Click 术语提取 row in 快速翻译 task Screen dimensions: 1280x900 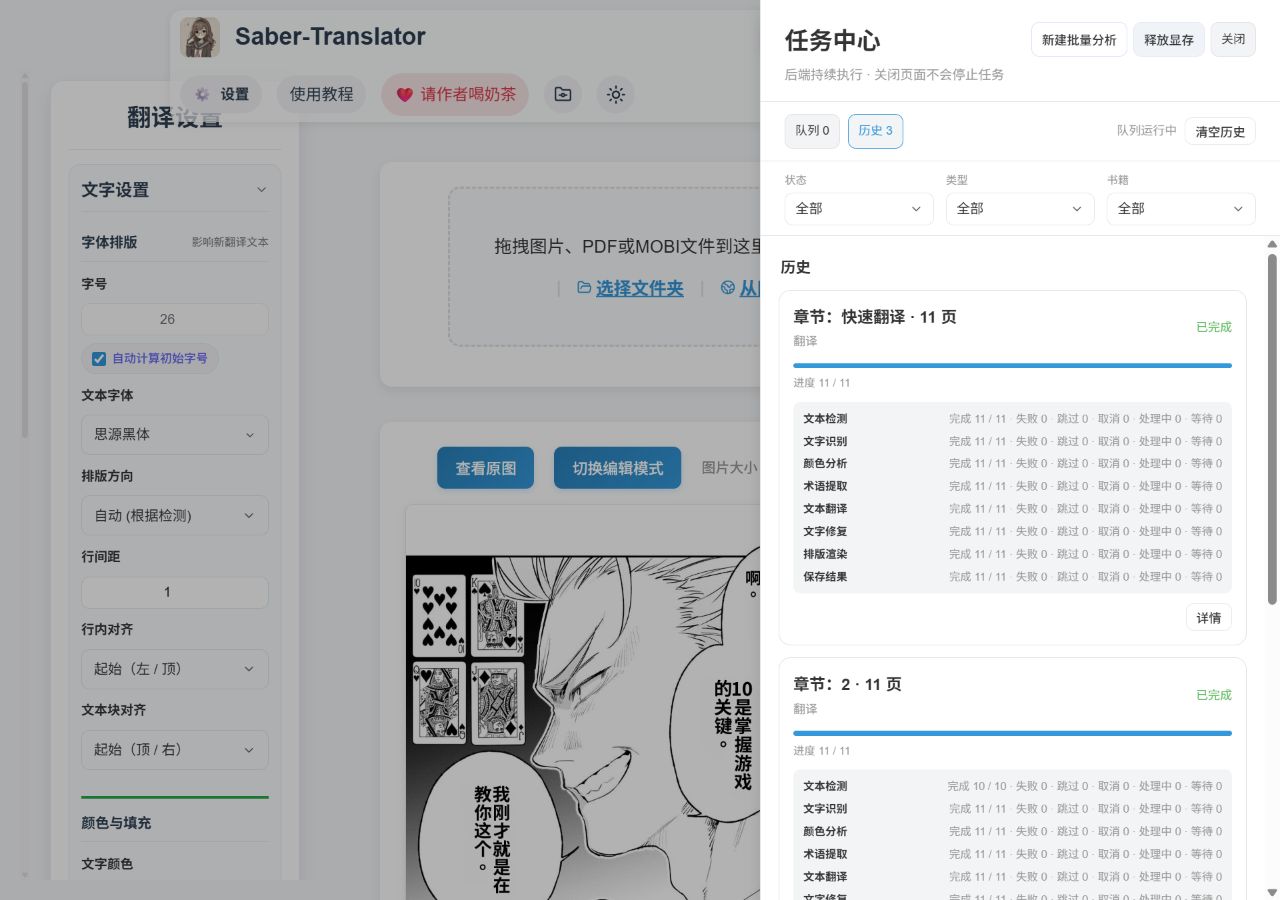click(x=1012, y=486)
